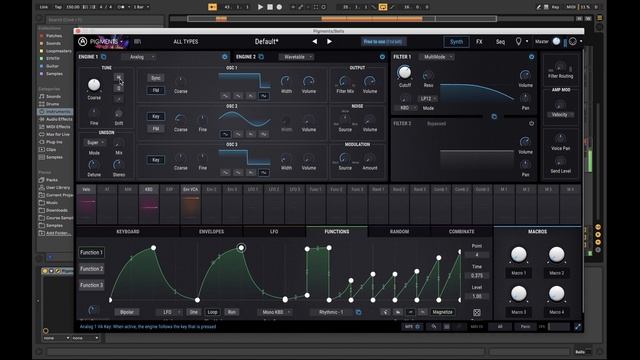Select OSC 3 square waveform icon
Screen dimensions: 640x360
point(264,173)
